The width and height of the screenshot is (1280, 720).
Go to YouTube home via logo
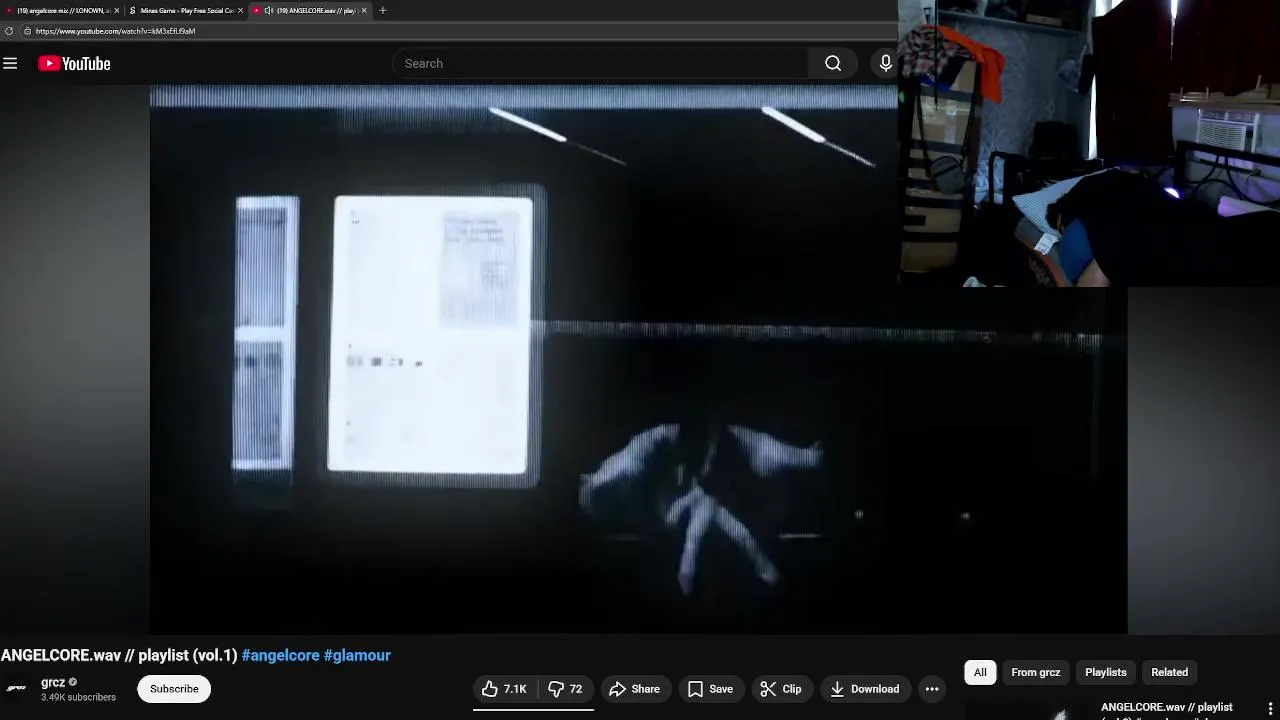click(x=74, y=64)
